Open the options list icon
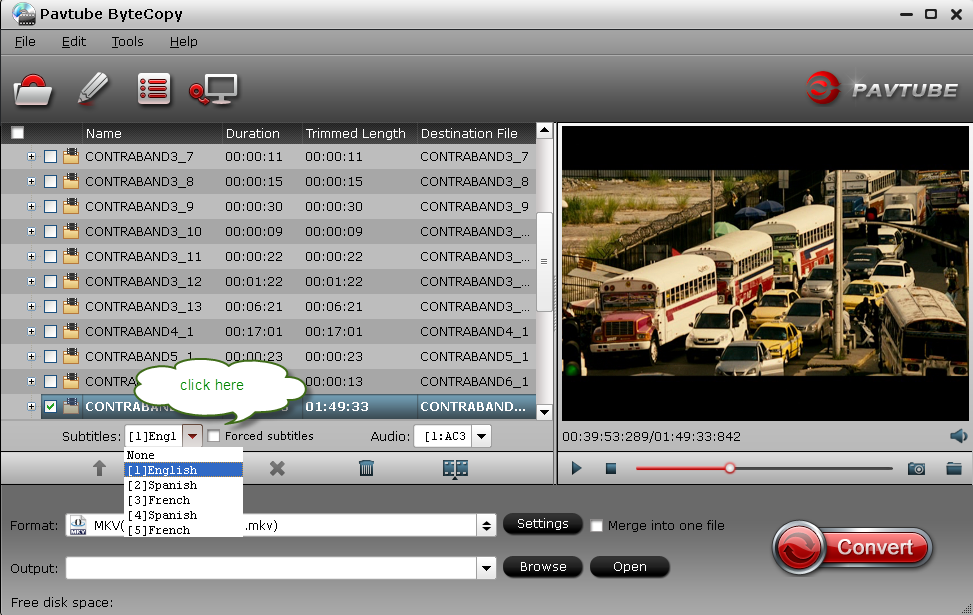 point(154,88)
